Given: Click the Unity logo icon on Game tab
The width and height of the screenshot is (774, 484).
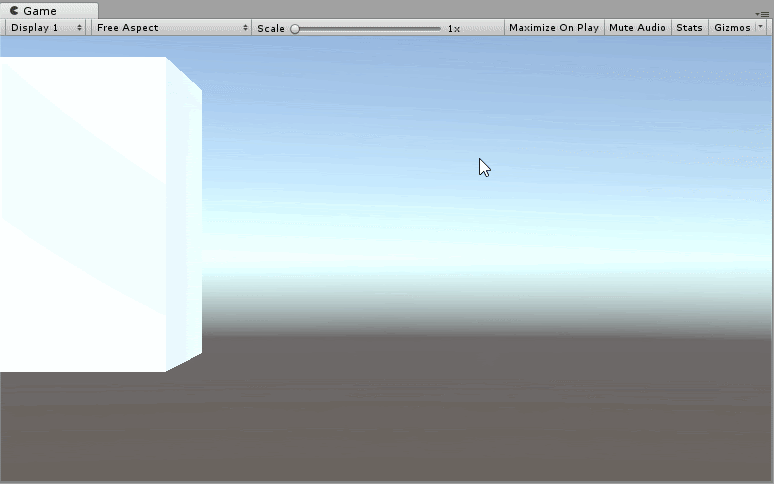Looking at the screenshot, I should 14,10.
